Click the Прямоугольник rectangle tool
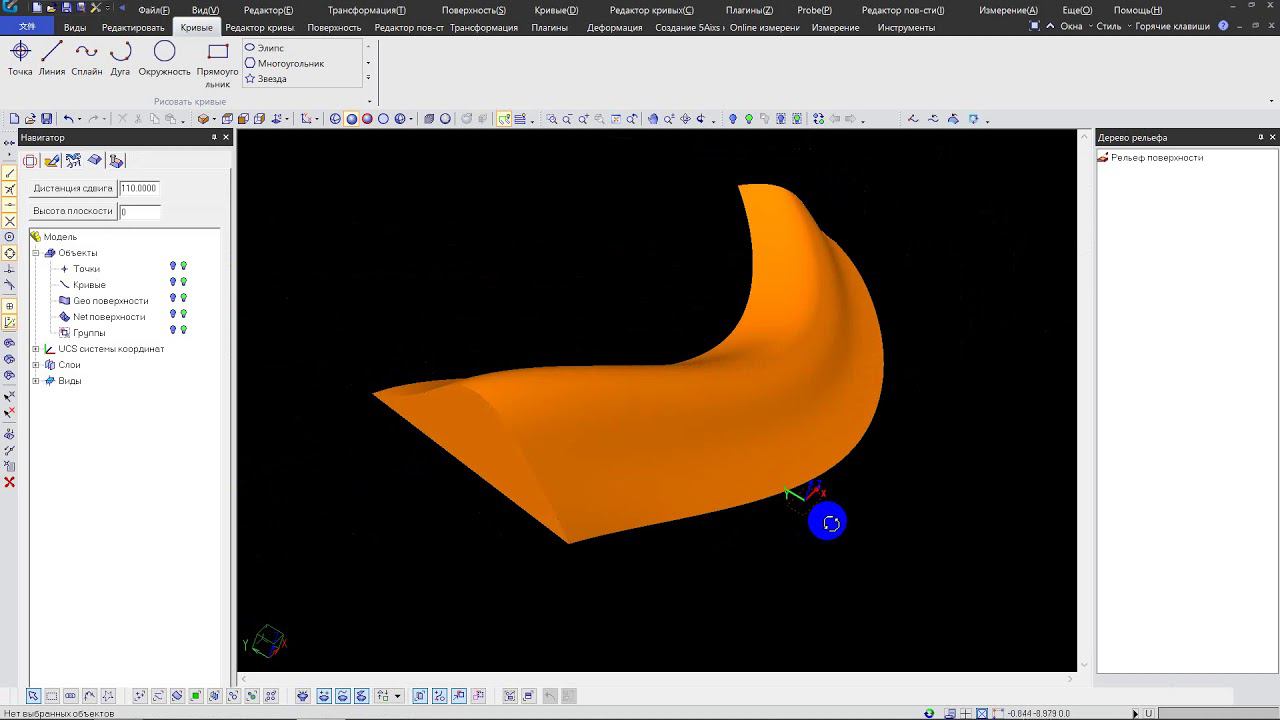Screen dimensions: 1280x720 [x=217, y=60]
